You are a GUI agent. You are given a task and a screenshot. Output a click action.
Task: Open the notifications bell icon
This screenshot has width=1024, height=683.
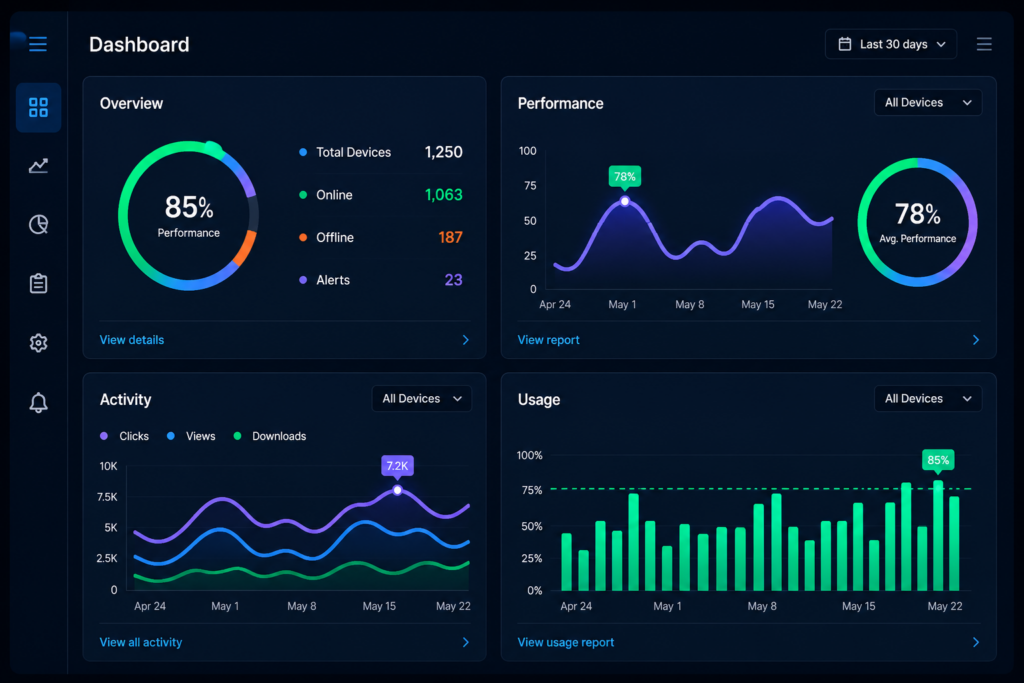click(39, 402)
